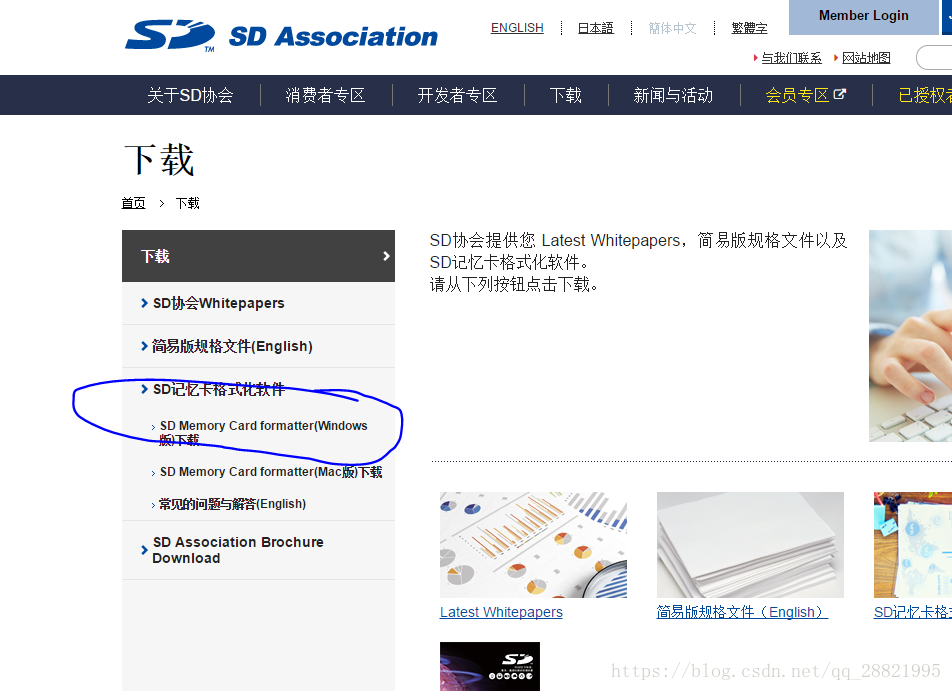Click chevron beside 常见的问题与解答(English)
Viewport: 952px width, 691px height.
[153, 505]
